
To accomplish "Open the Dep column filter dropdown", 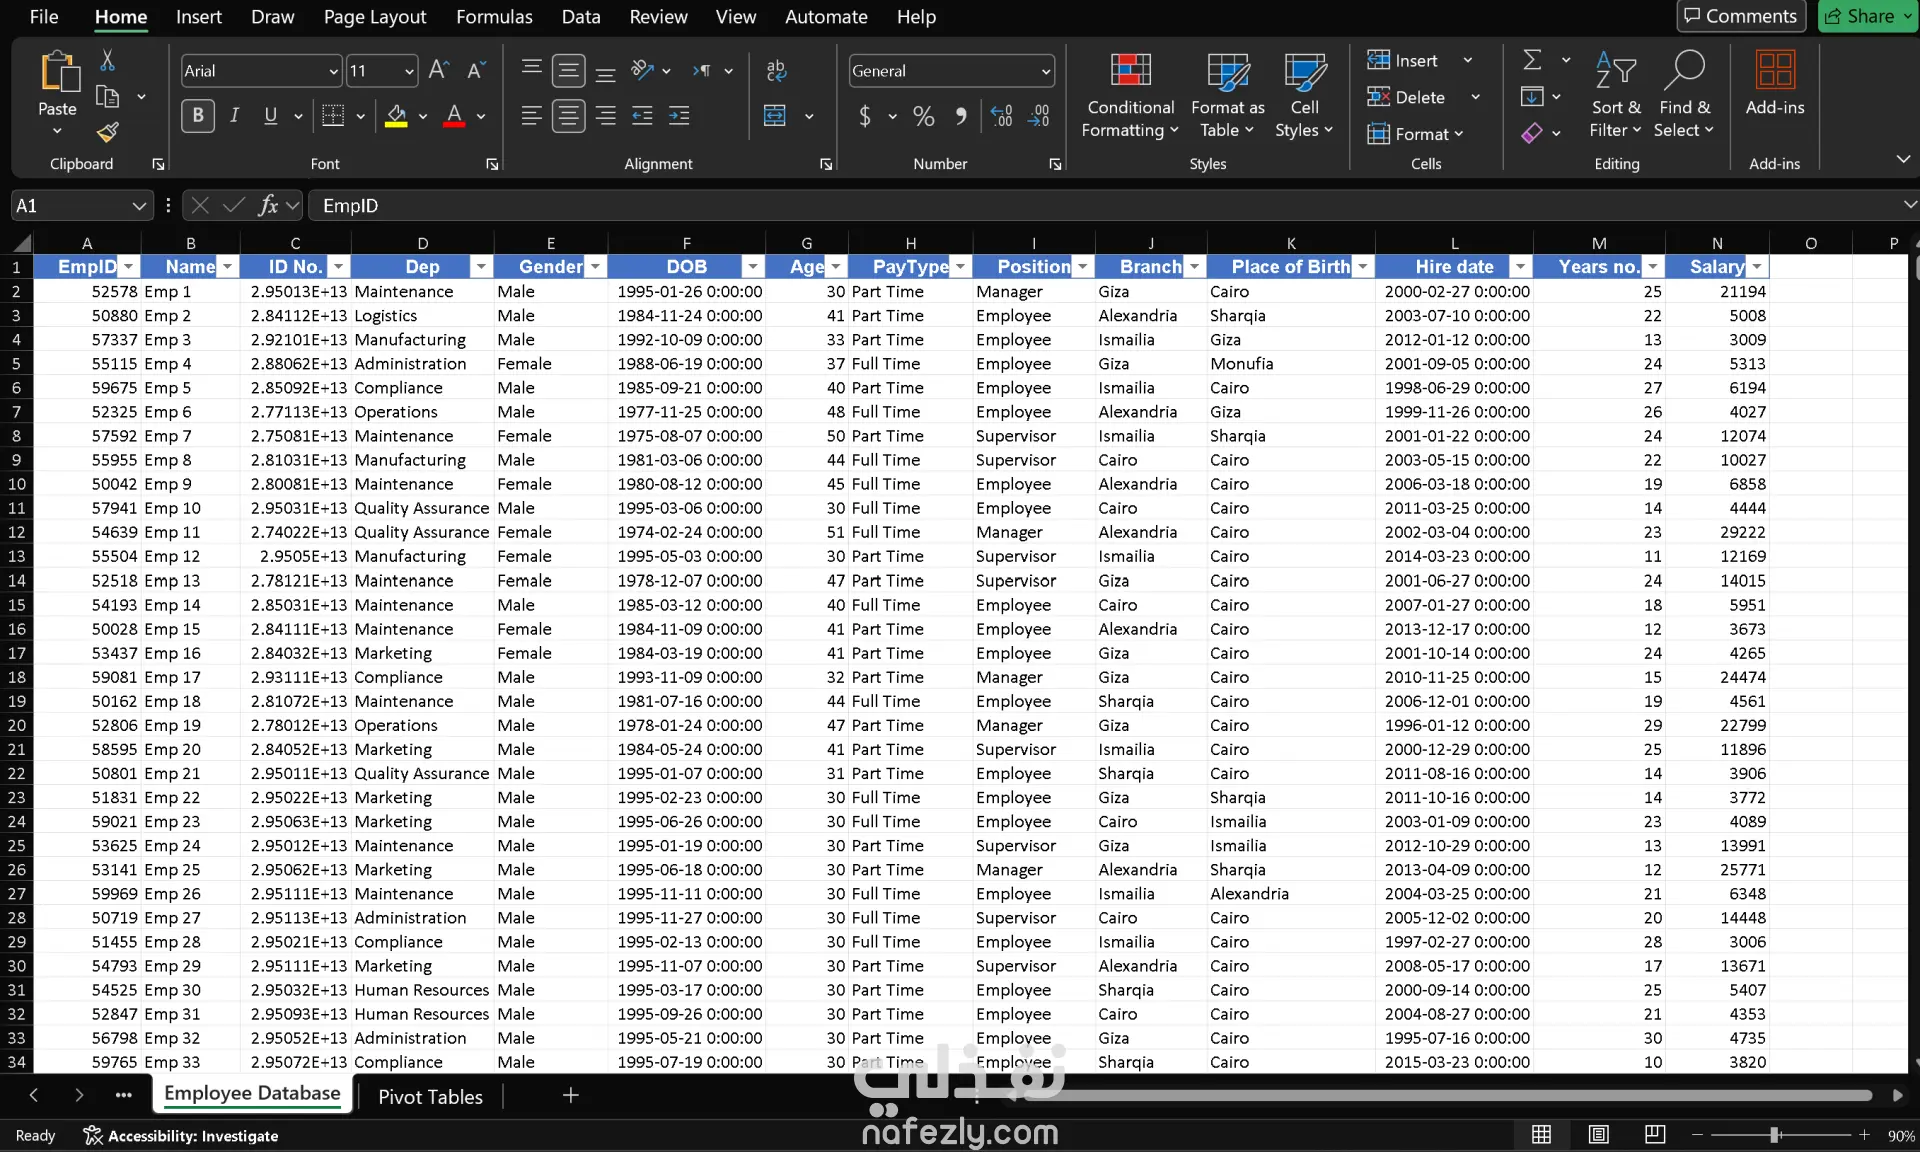I will pos(481,267).
